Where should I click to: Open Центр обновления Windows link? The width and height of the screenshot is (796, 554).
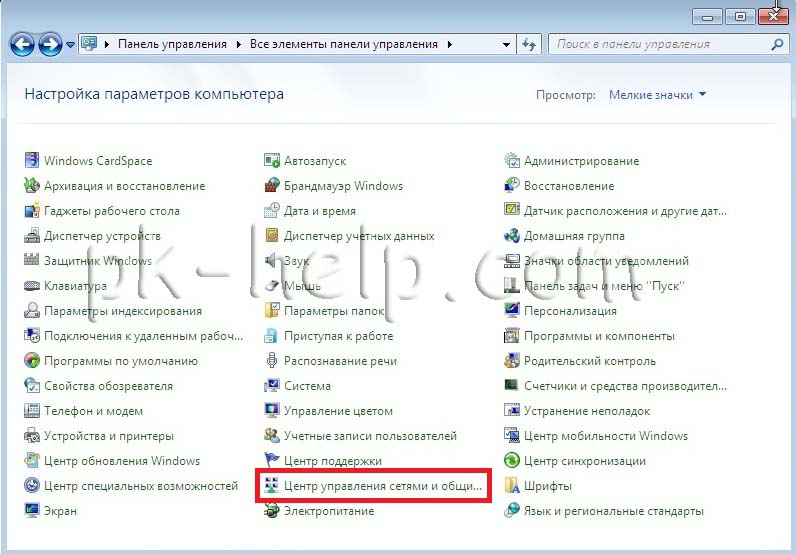coord(122,461)
